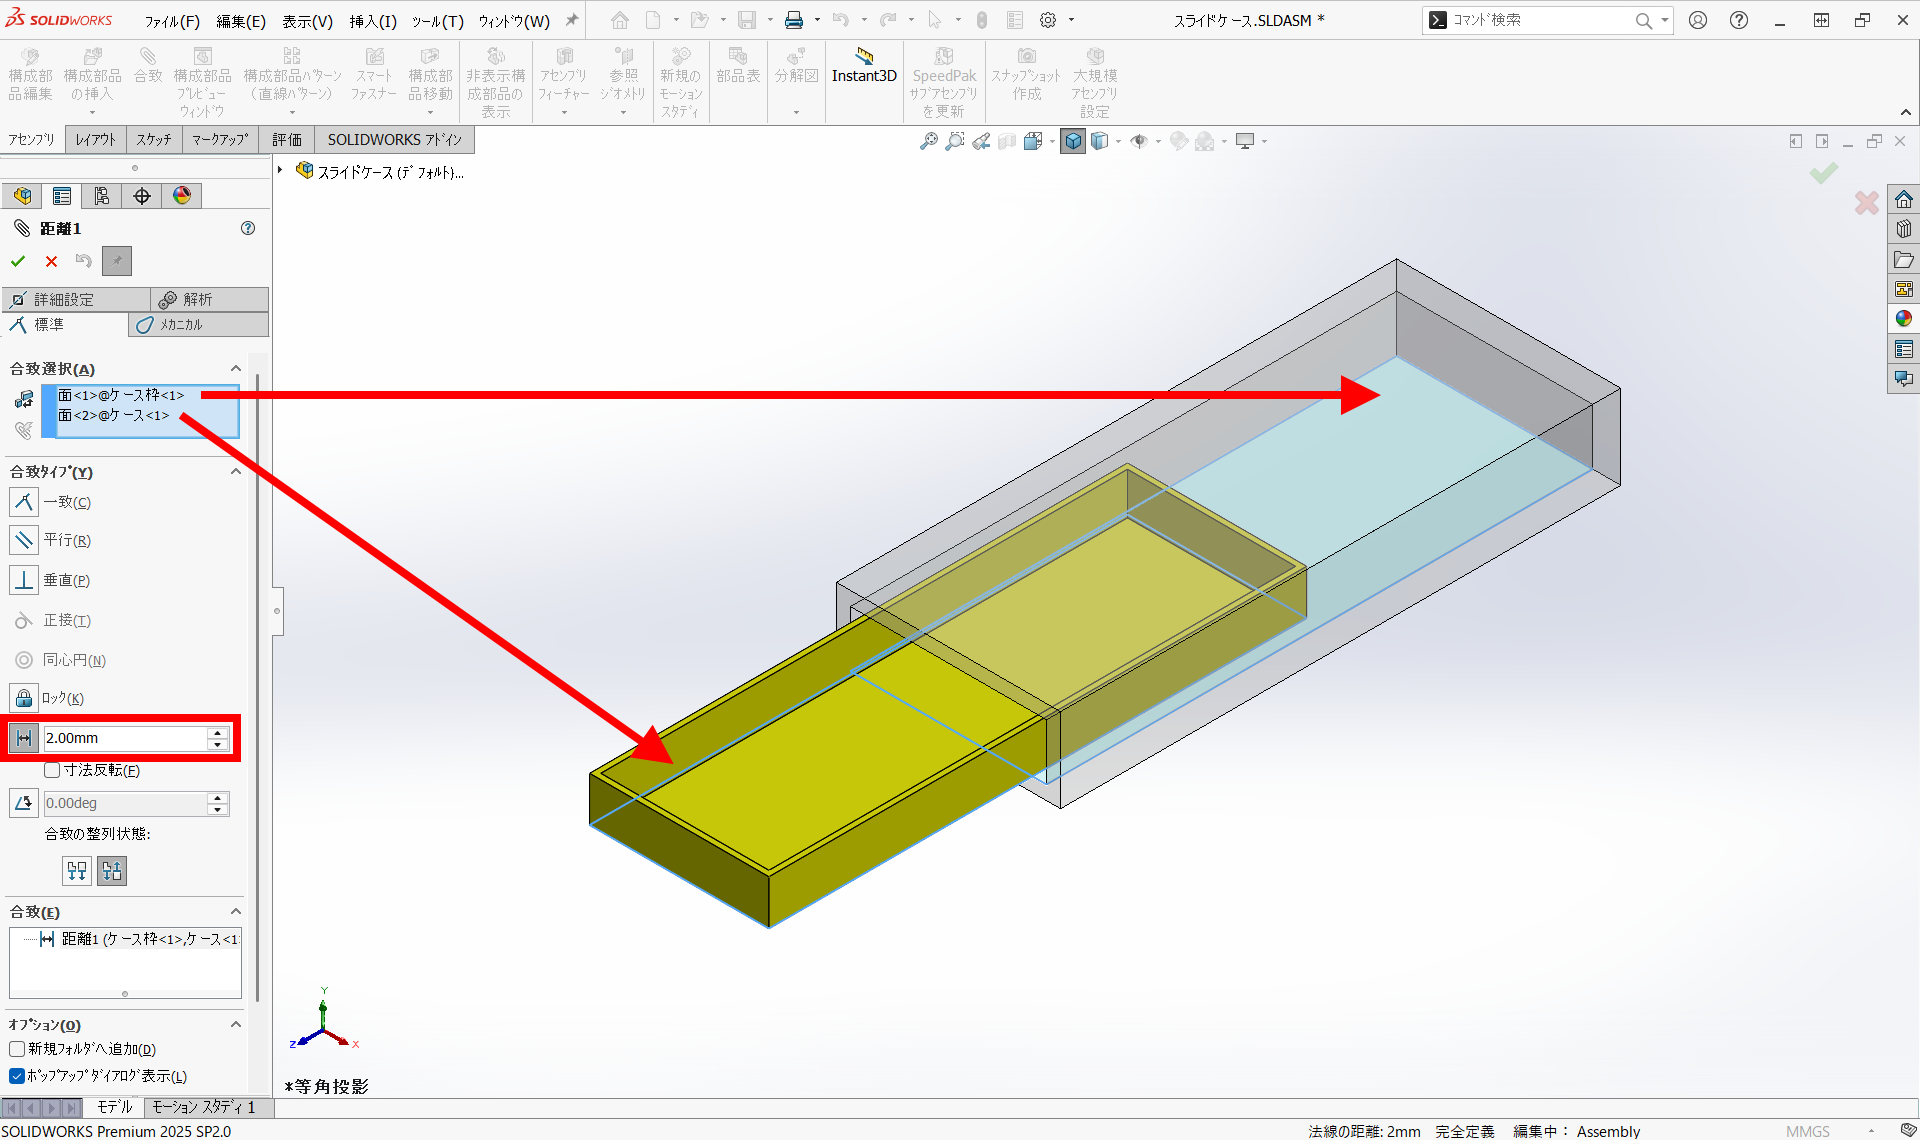Decrease the distance value with down spinner
Screen dimensions: 1920x1140
217,744
